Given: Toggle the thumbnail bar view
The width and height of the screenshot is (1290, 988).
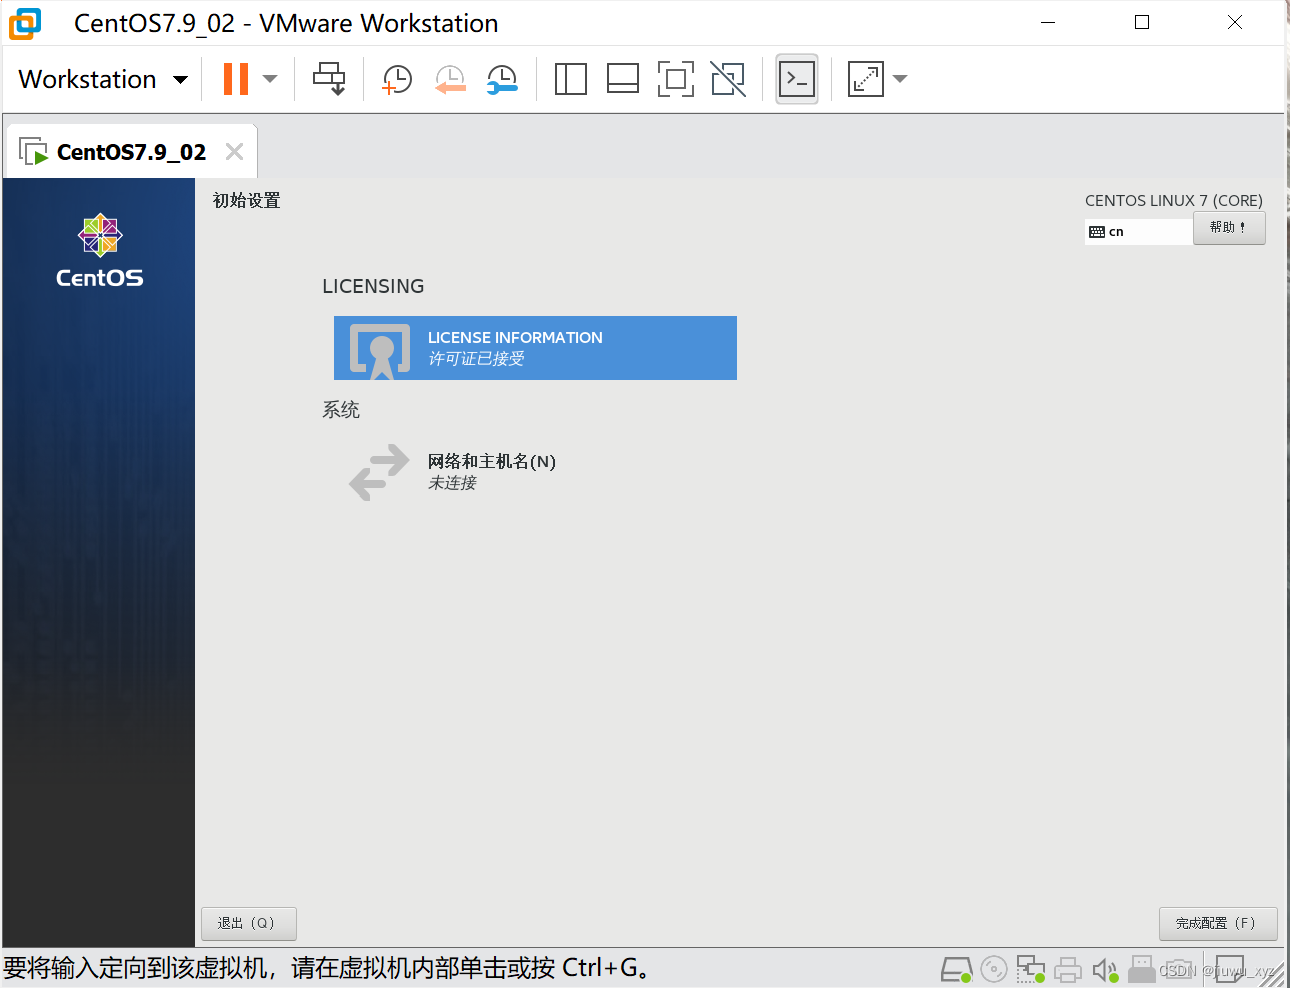Looking at the screenshot, I should click(623, 79).
